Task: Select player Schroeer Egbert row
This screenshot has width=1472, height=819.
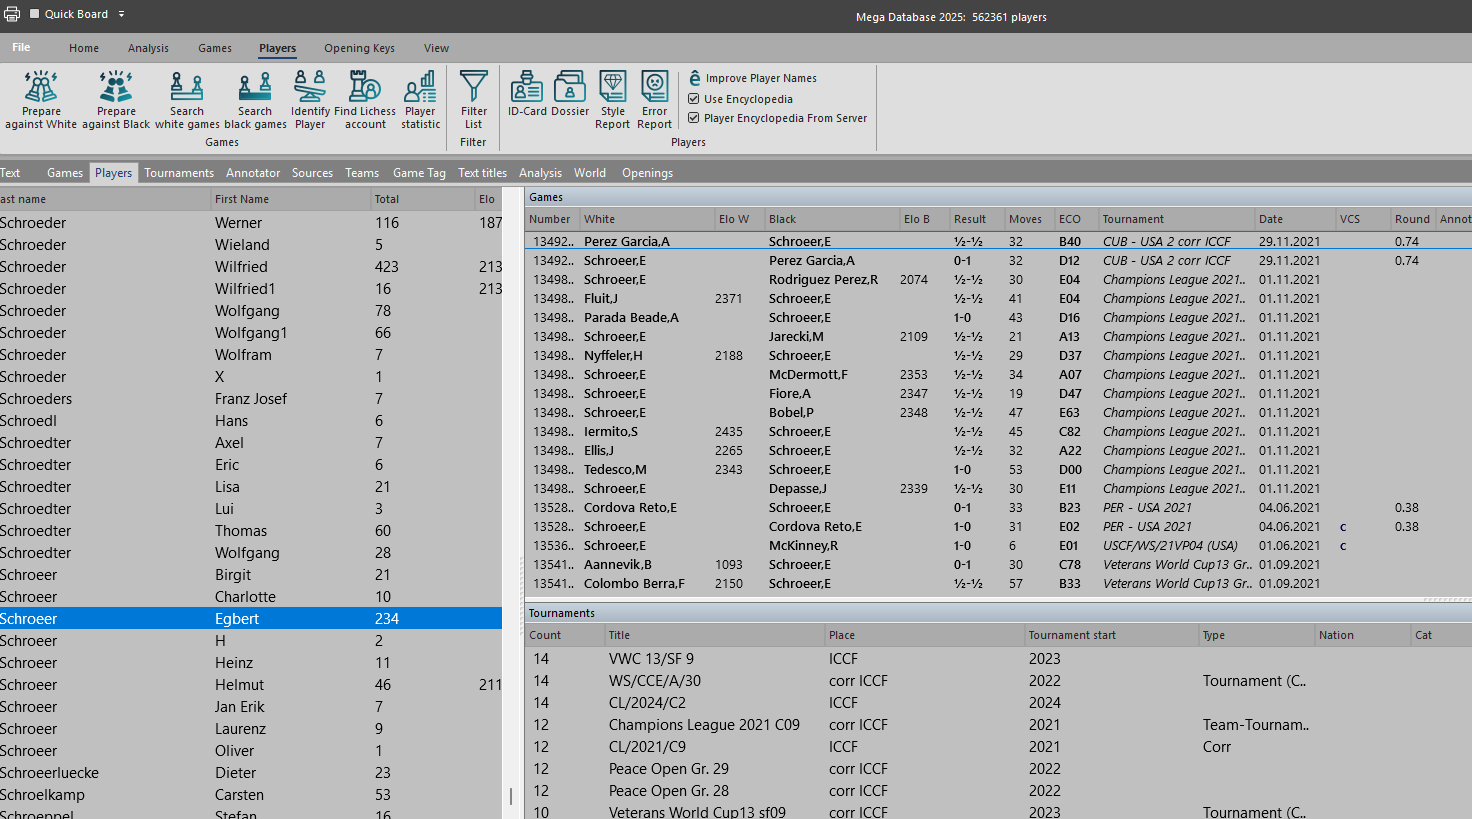Action: [251, 619]
